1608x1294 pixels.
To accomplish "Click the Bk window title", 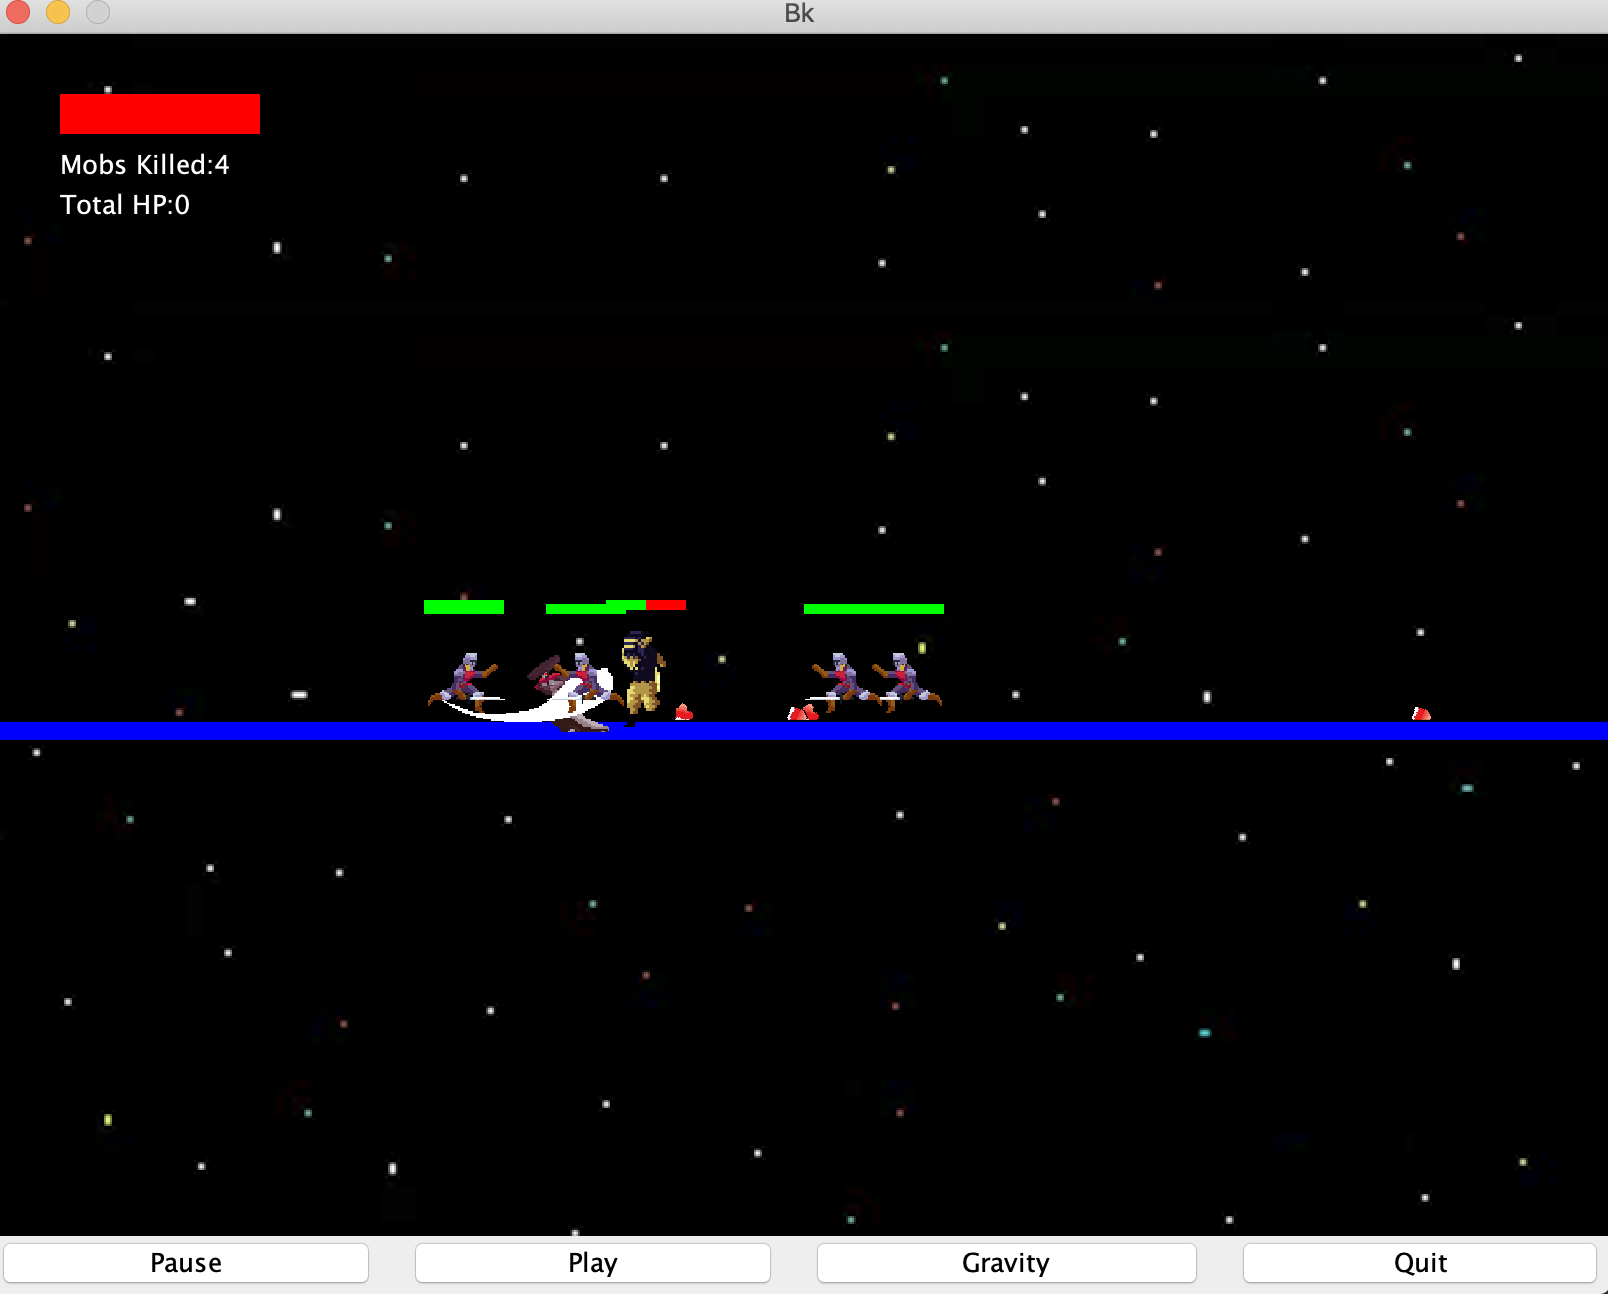I will (x=799, y=13).
